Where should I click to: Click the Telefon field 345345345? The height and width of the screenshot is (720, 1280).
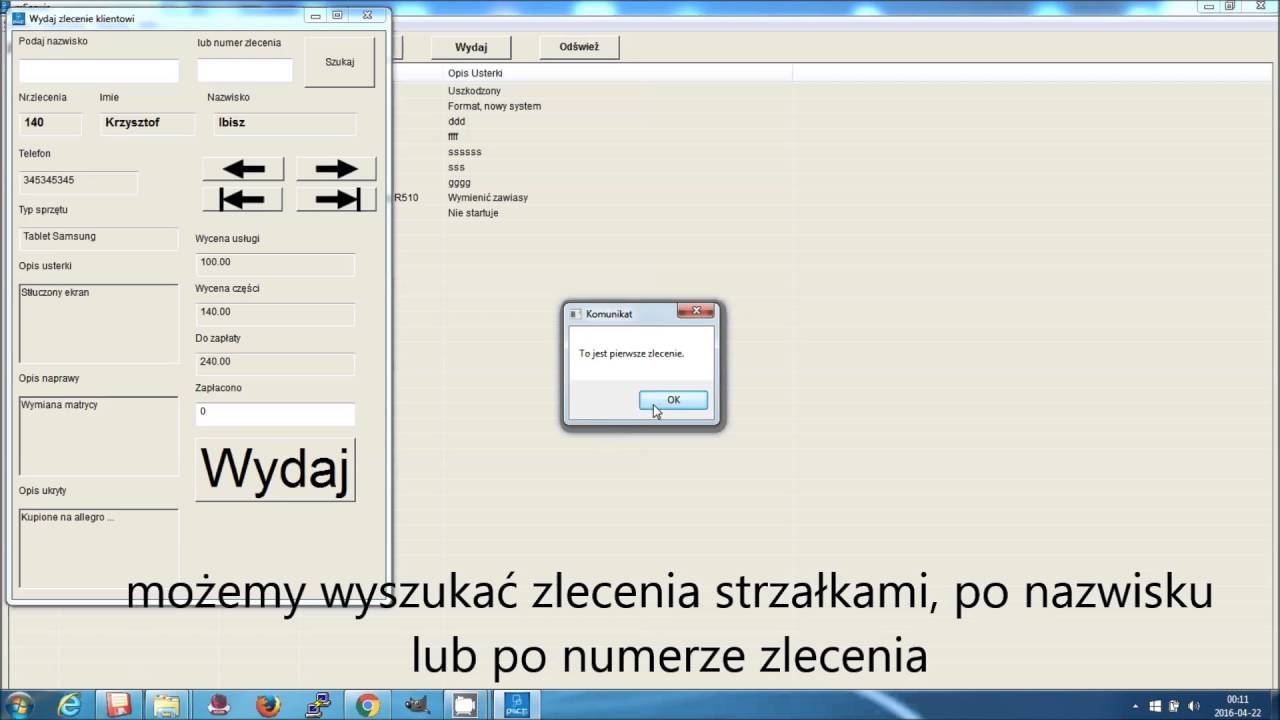(78, 181)
